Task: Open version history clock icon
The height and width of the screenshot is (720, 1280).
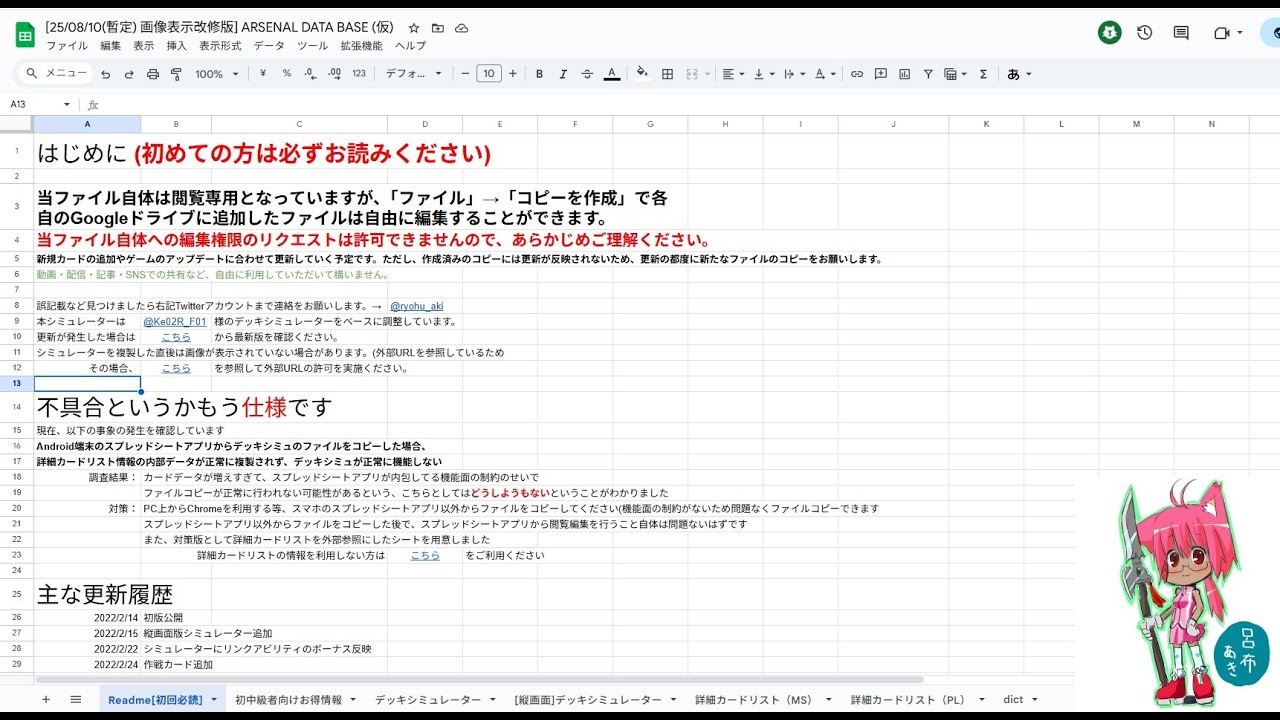Action: coord(1145,33)
